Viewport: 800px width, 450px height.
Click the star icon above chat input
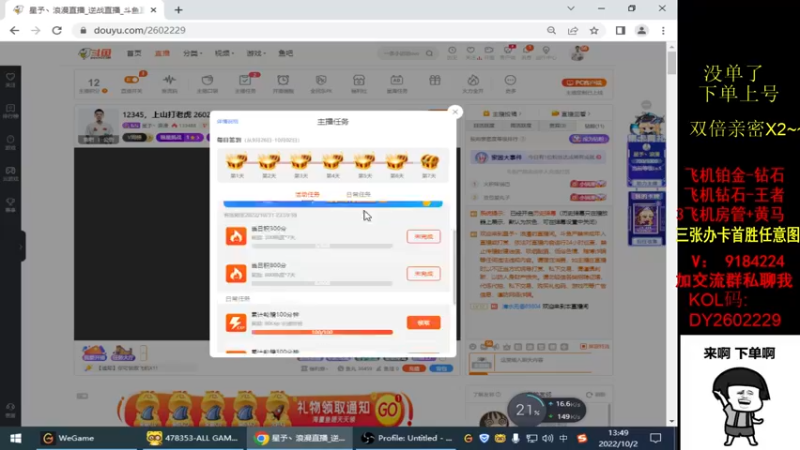pos(507,346)
